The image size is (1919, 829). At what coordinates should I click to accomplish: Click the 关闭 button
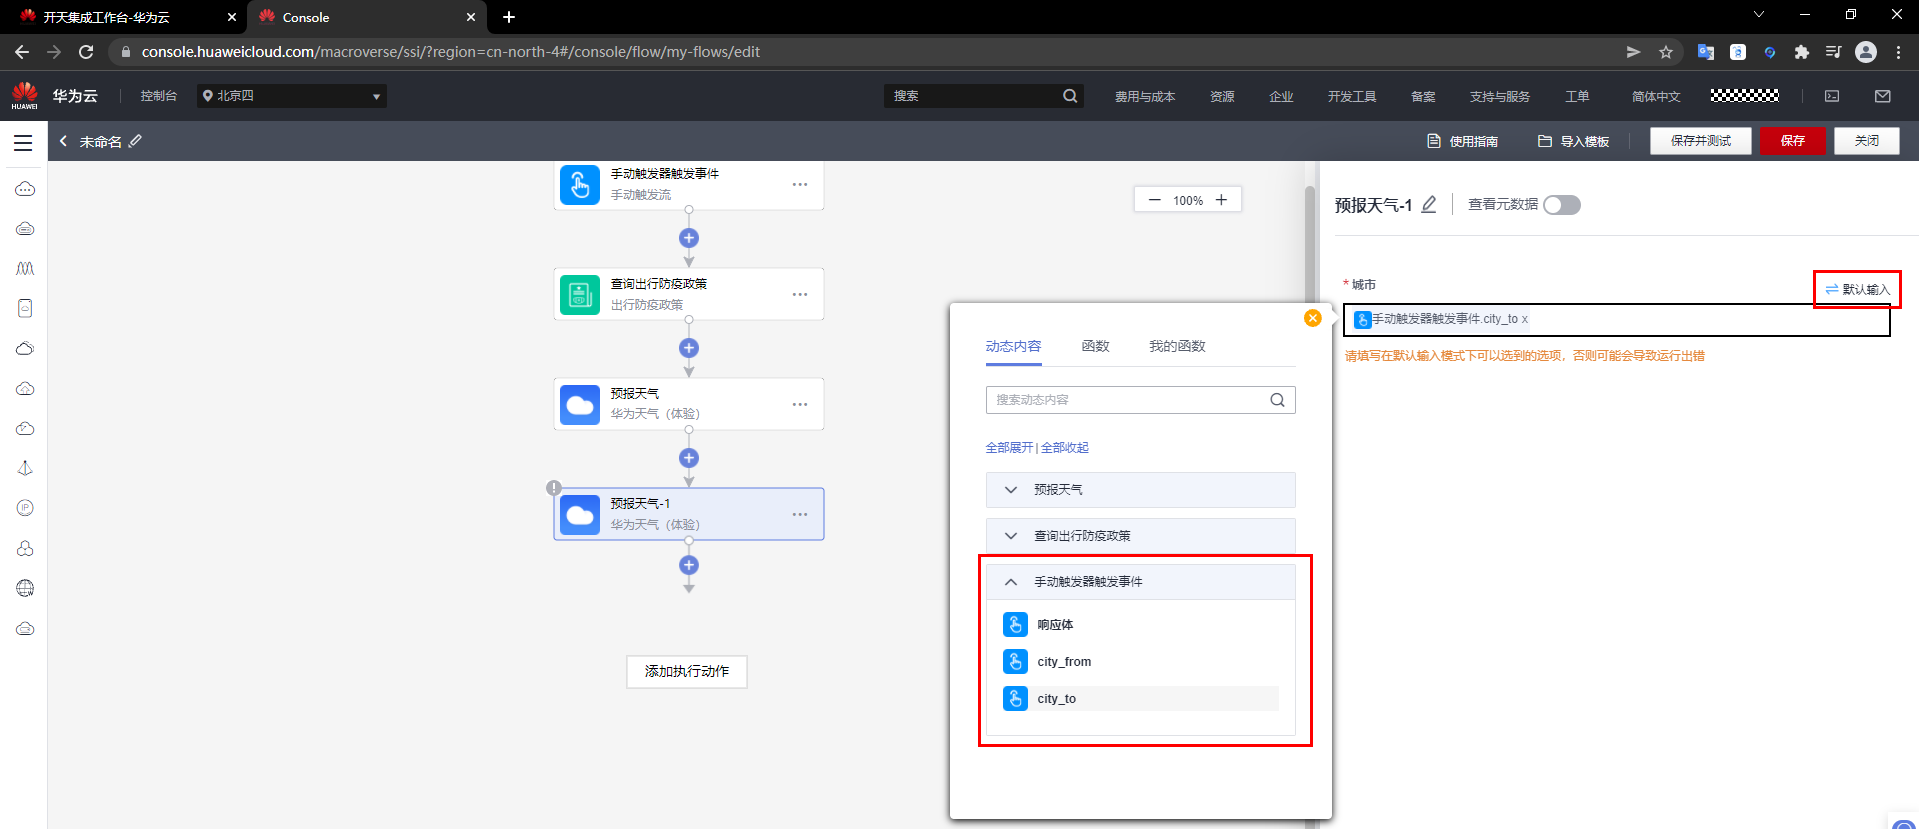point(1866,141)
